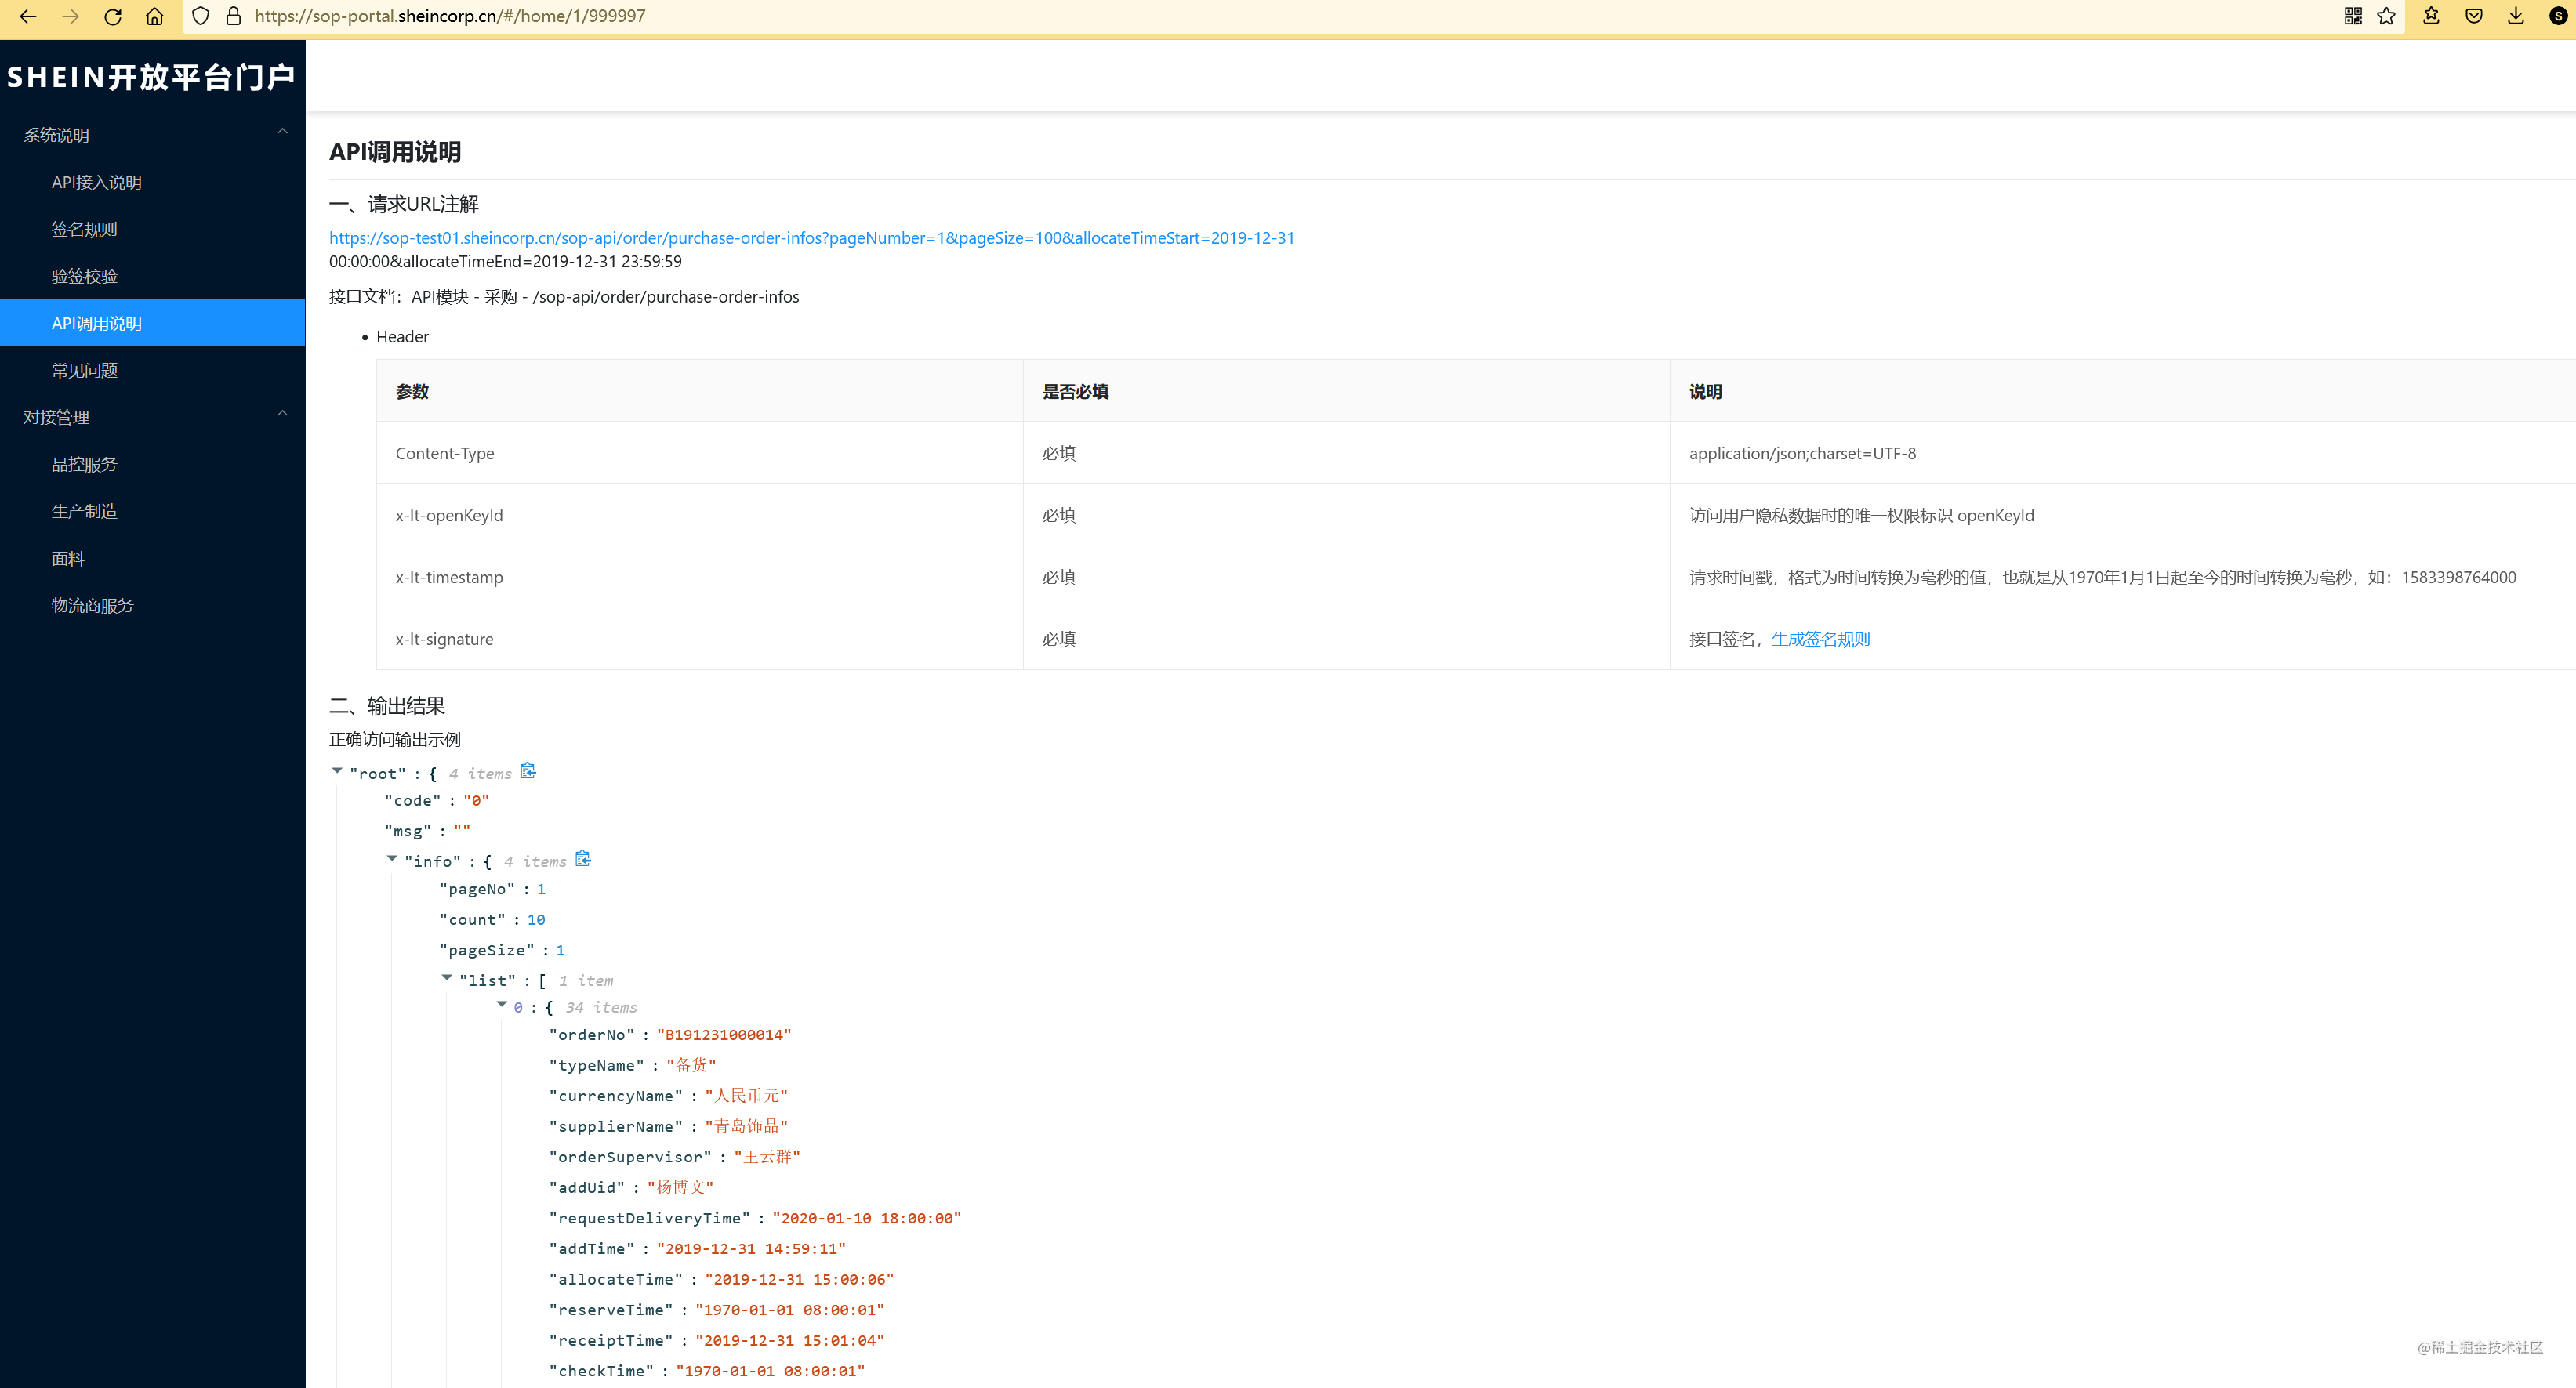Select 常见问题 in the sidebar

click(84, 370)
